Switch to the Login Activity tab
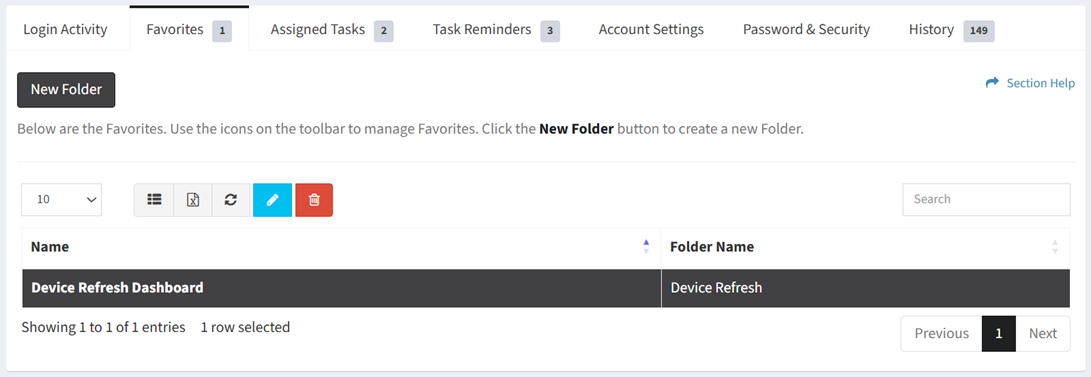The image size is (1091, 377). (x=65, y=29)
